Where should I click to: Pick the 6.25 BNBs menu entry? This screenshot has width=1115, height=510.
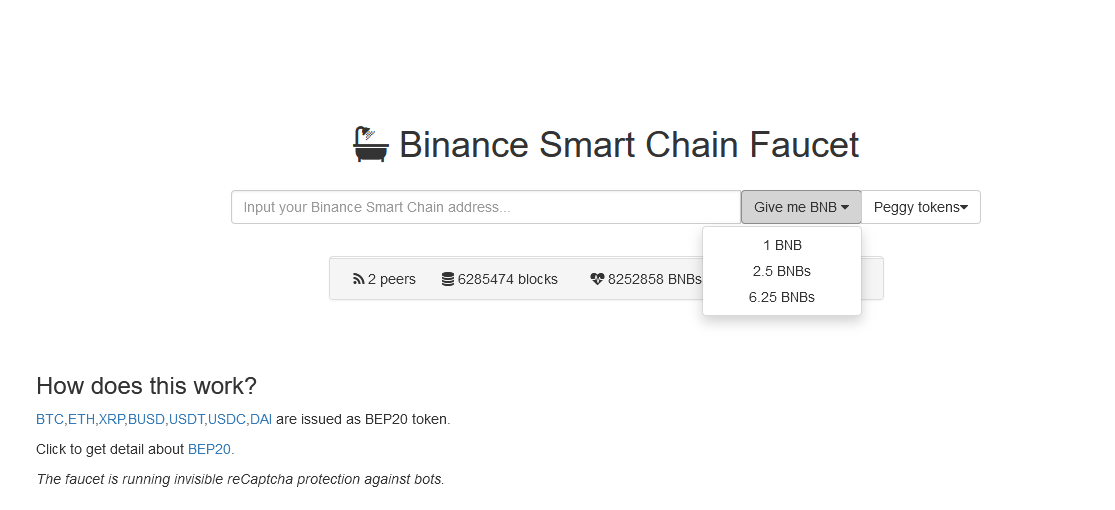click(782, 297)
